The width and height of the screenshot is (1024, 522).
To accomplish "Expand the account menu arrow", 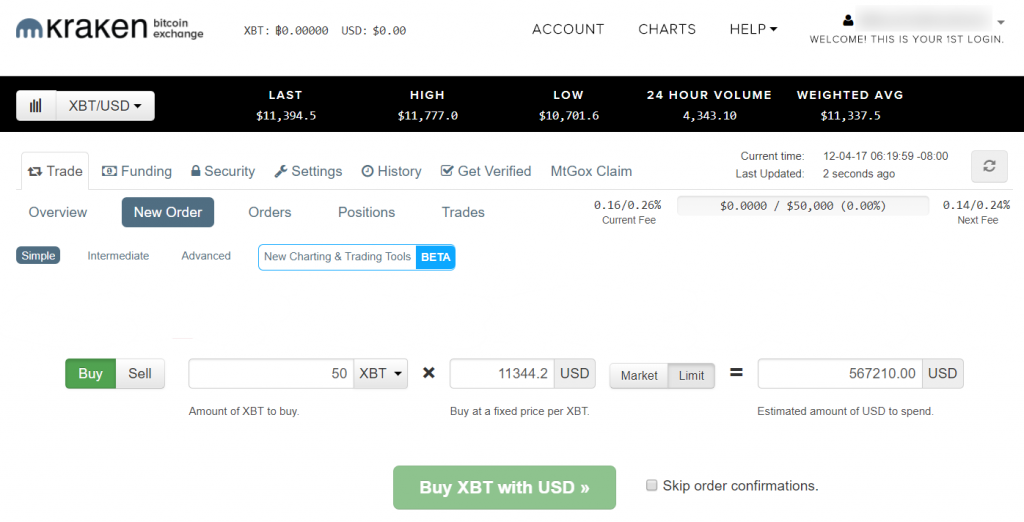I will [x=1000, y=23].
